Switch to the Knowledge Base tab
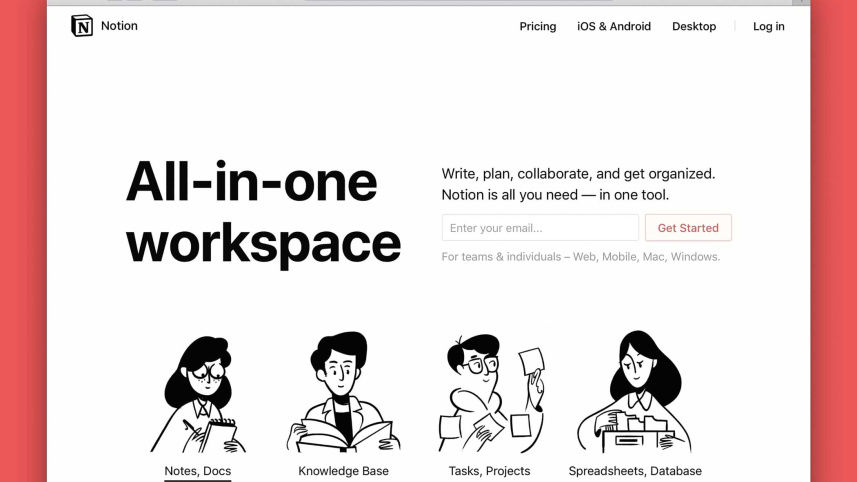 point(343,471)
